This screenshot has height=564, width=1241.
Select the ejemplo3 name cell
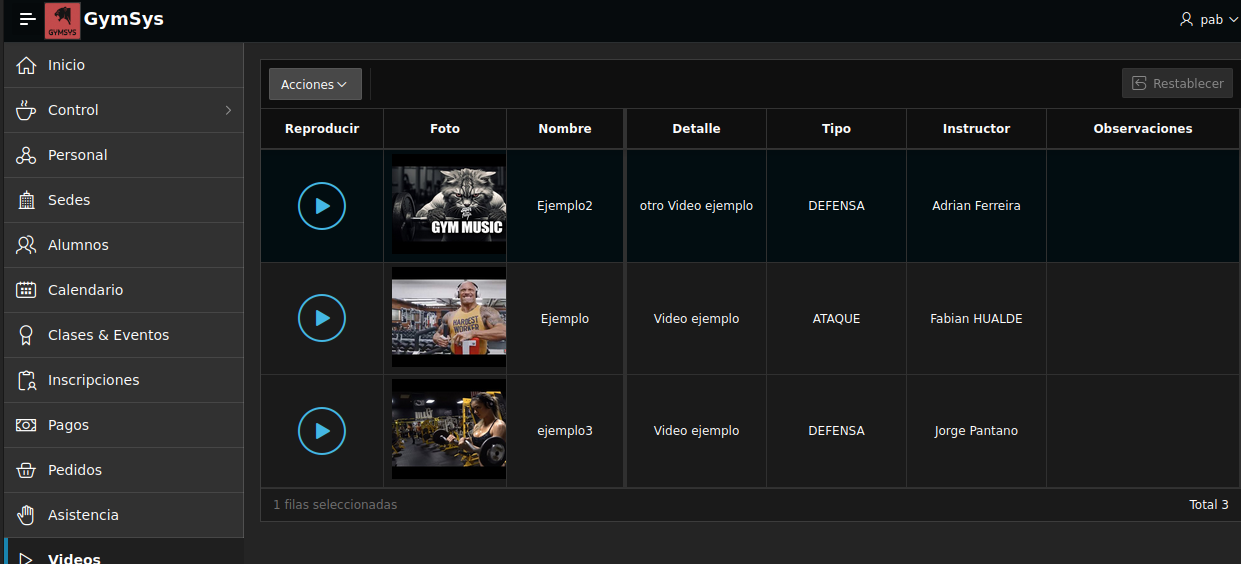565,431
